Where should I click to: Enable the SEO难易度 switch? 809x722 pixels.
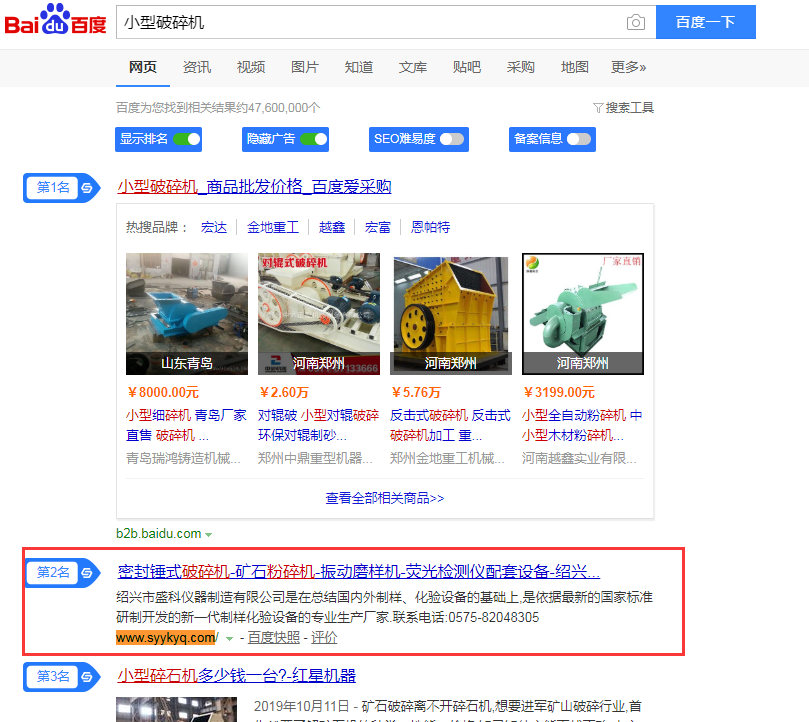452,139
